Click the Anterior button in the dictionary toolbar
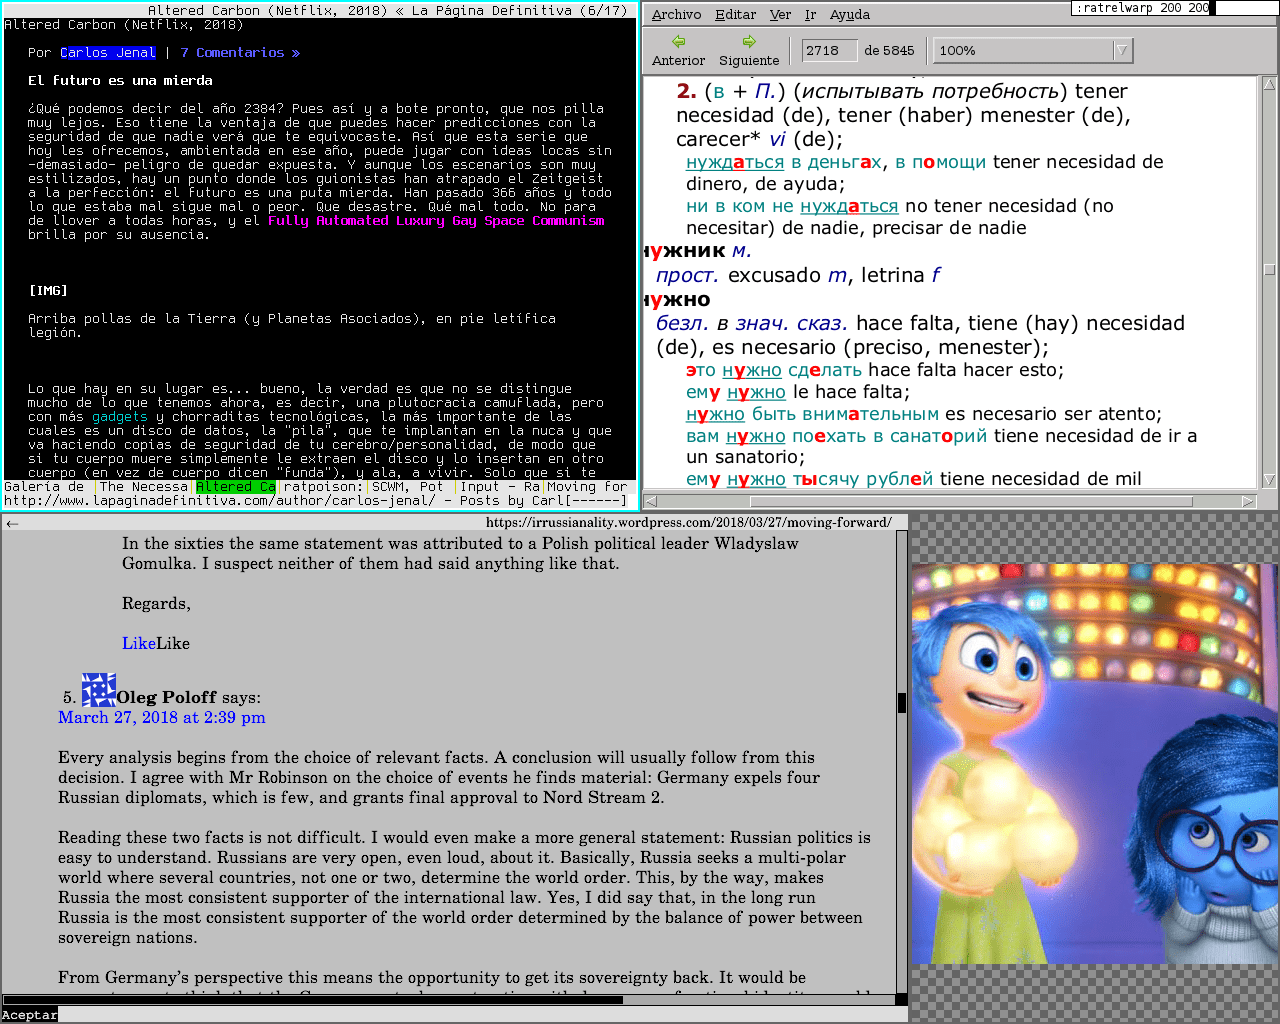 (678, 50)
